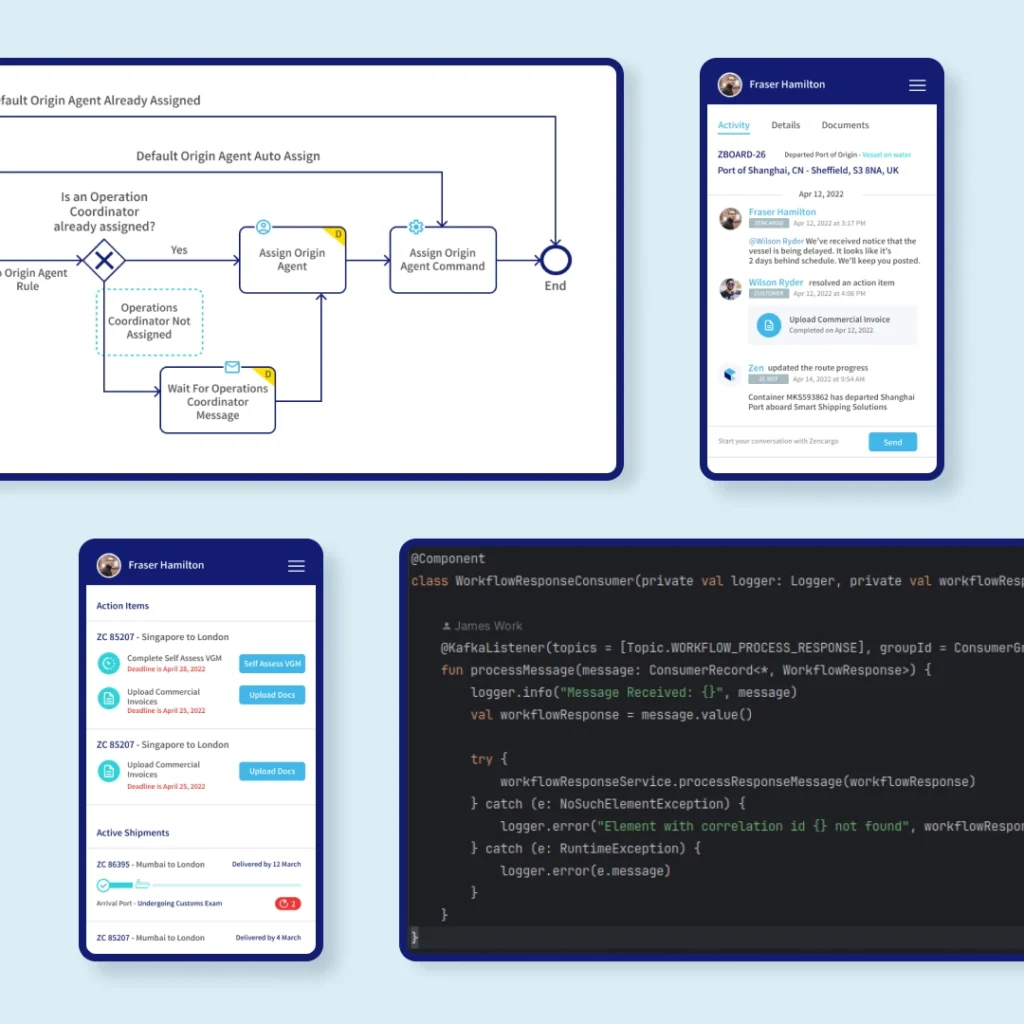Screen dimensions: 1024x1024
Task: Open hamburger menu on the Activity phone screen
Action: coord(917,85)
